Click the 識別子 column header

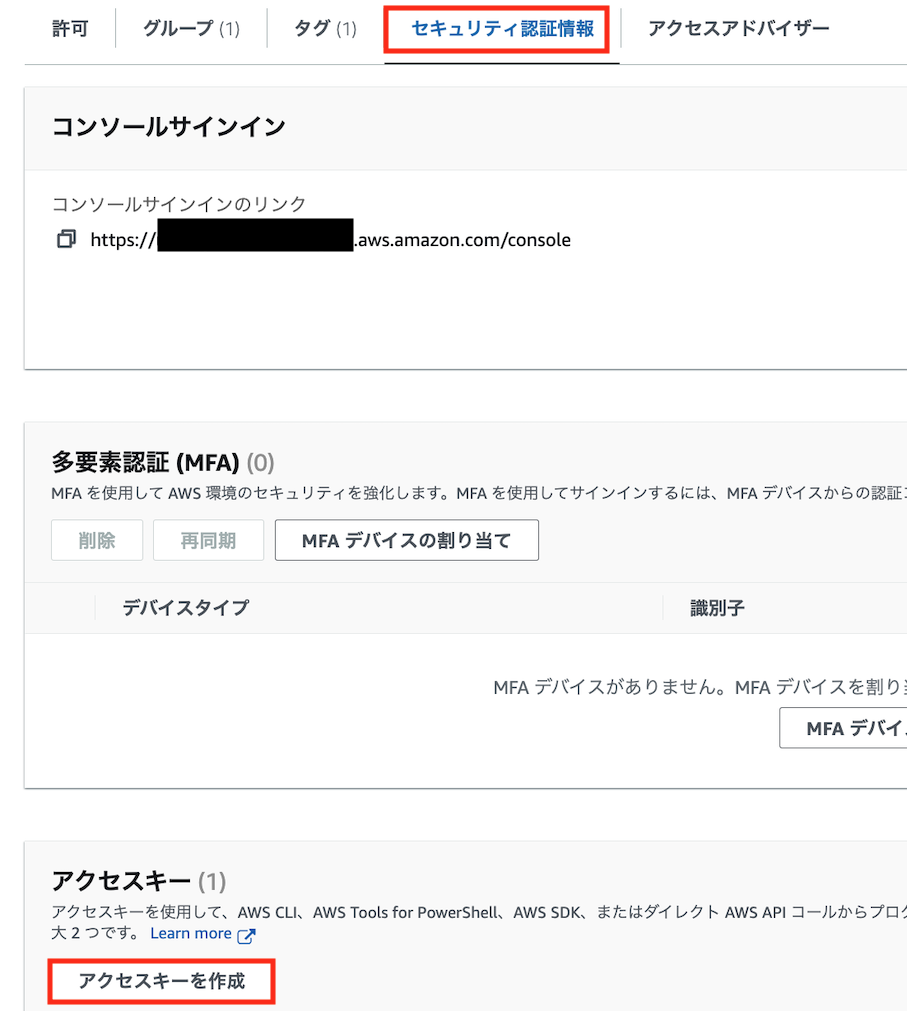[716, 608]
